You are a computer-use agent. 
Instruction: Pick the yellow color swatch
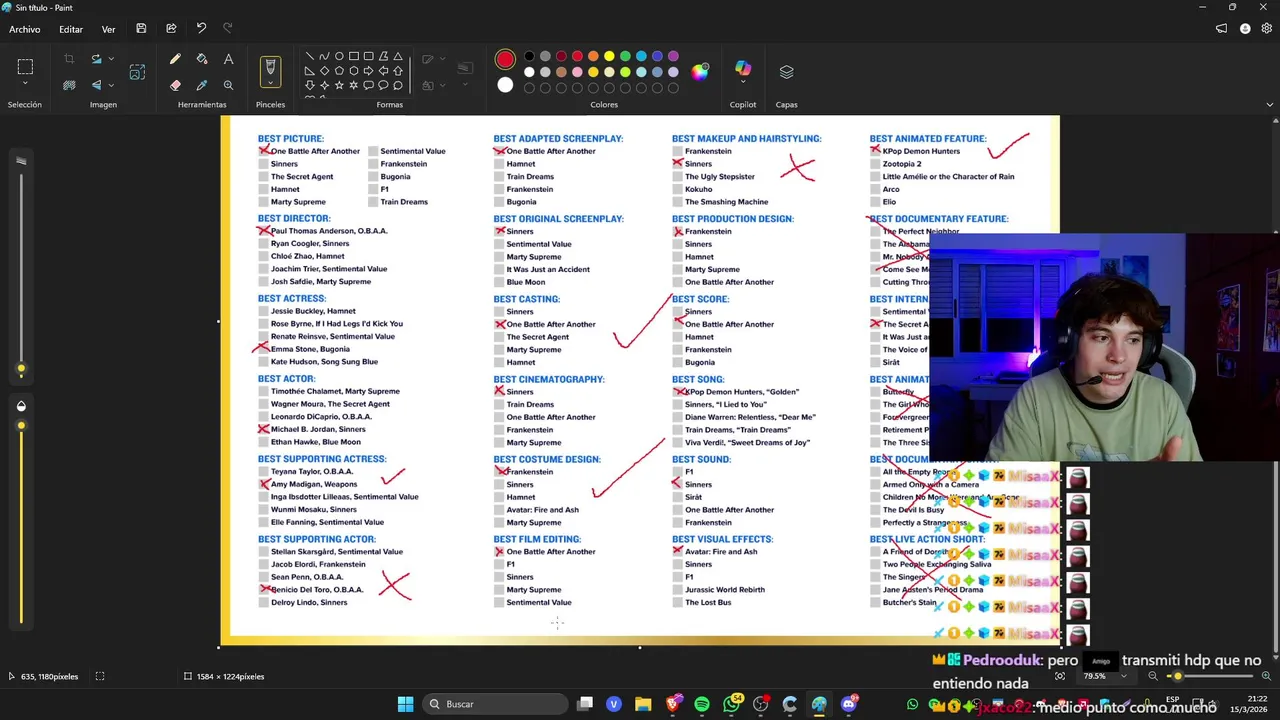609,56
